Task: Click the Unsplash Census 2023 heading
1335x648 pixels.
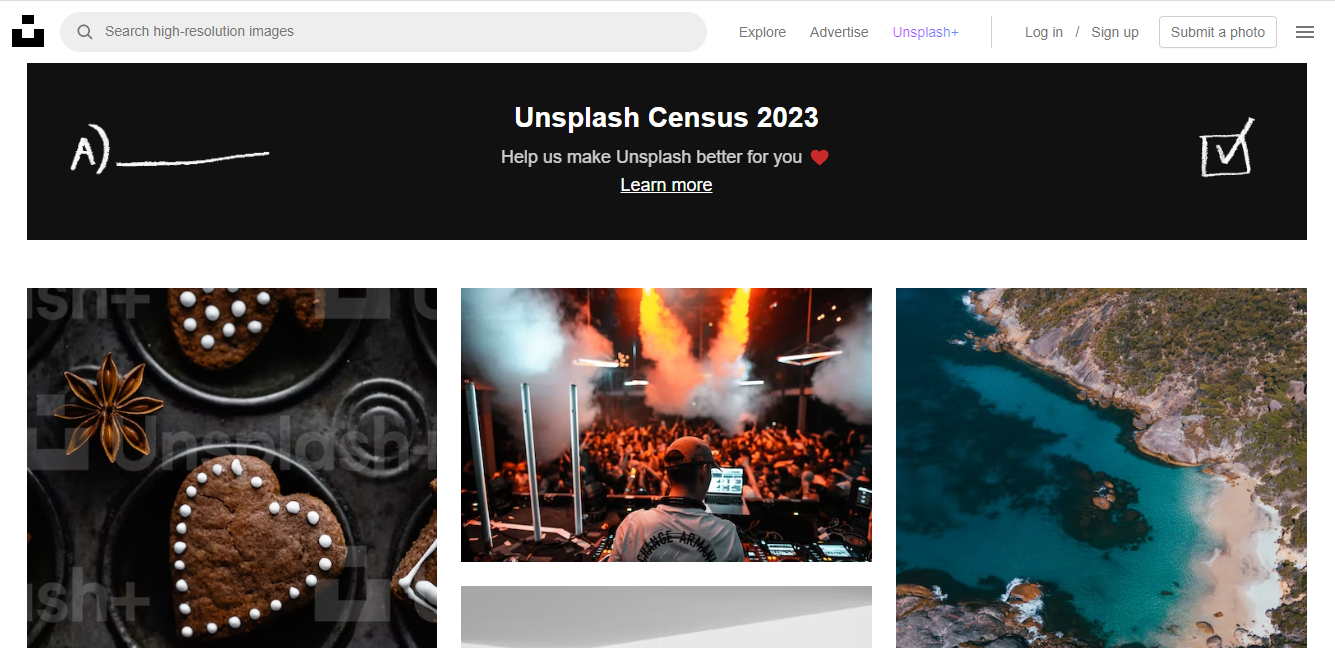Action: pos(666,118)
